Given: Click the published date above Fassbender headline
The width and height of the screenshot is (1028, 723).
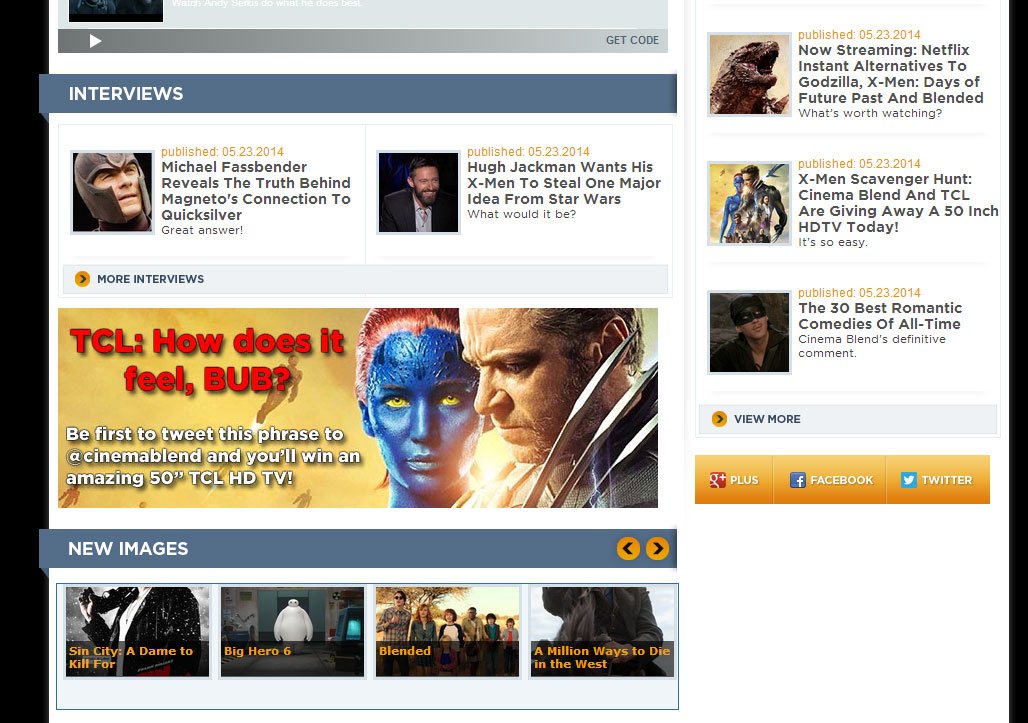Looking at the screenshot, I should click(222, 151).
